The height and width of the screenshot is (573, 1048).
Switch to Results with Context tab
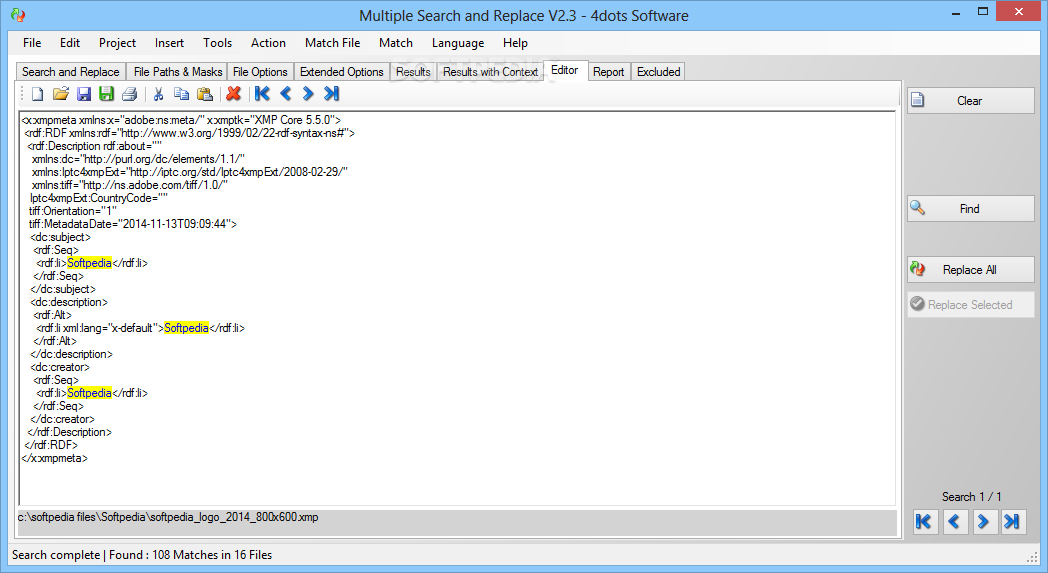click(491, 72)
